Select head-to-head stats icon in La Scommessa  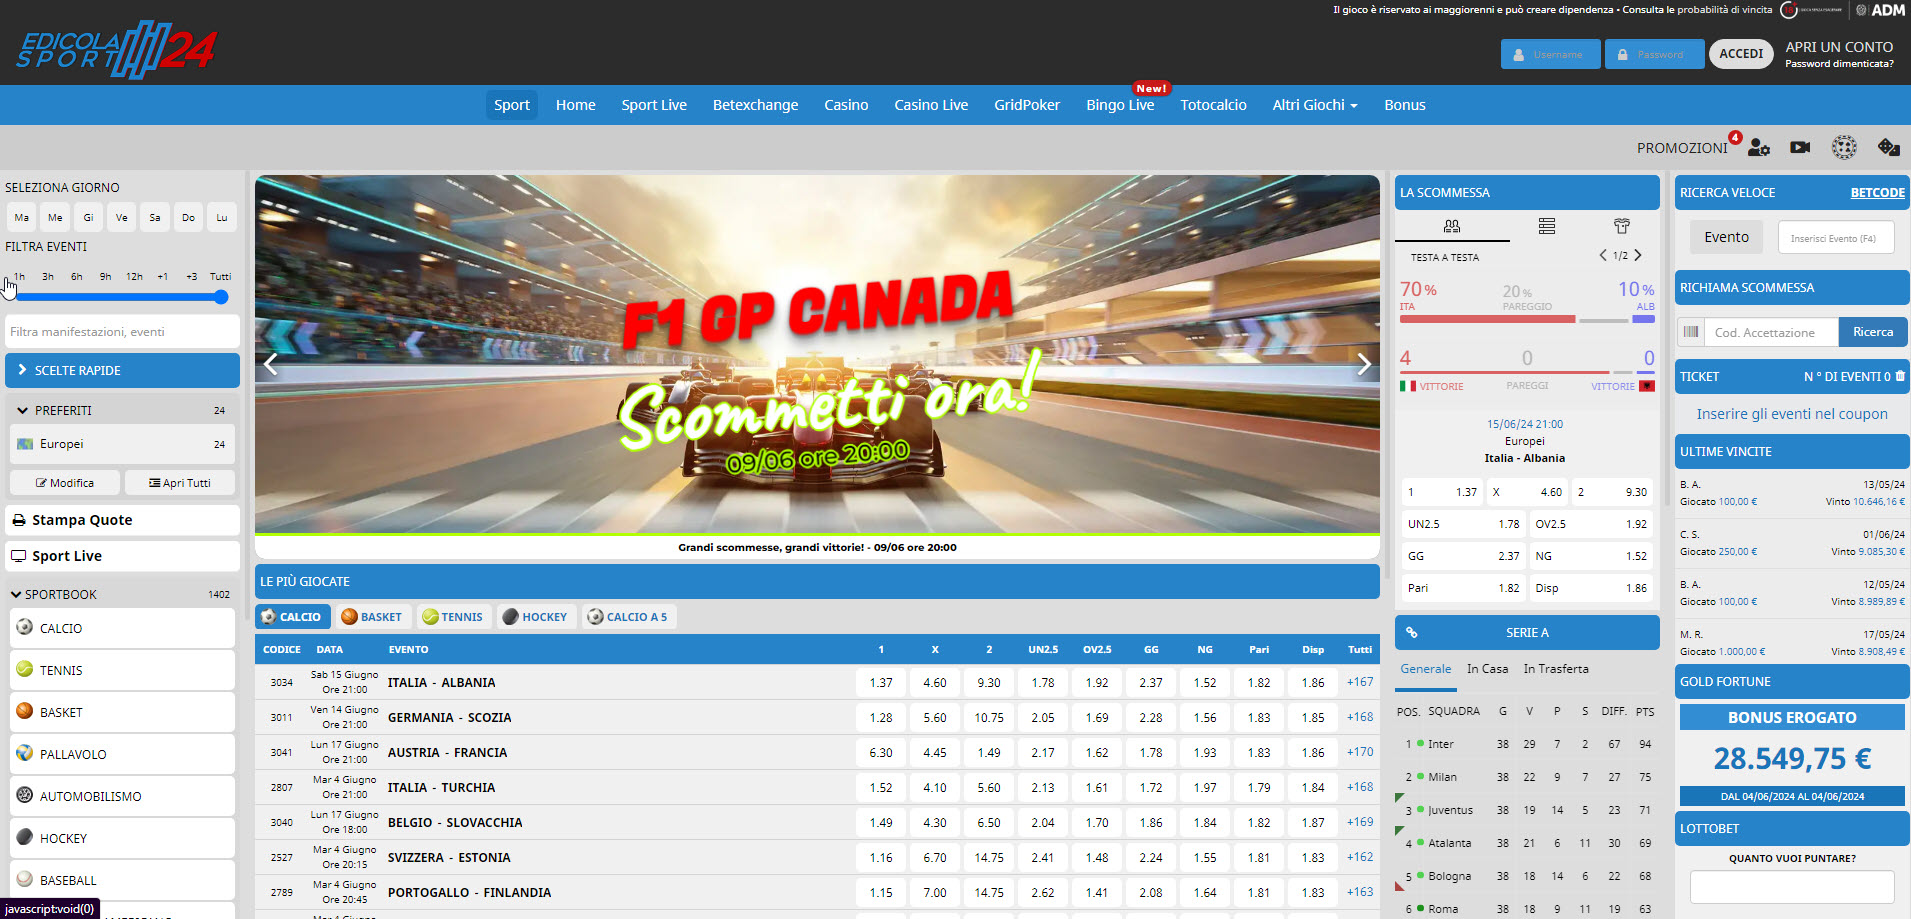click(1452, 226)
